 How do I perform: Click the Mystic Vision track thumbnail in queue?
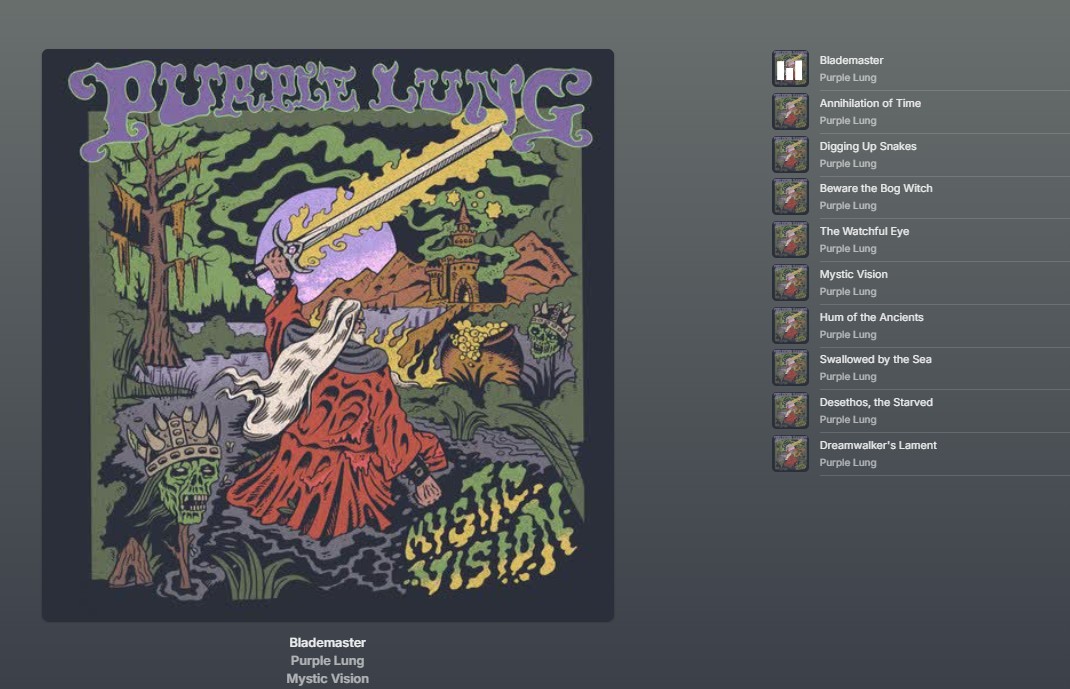coord(790,283)
